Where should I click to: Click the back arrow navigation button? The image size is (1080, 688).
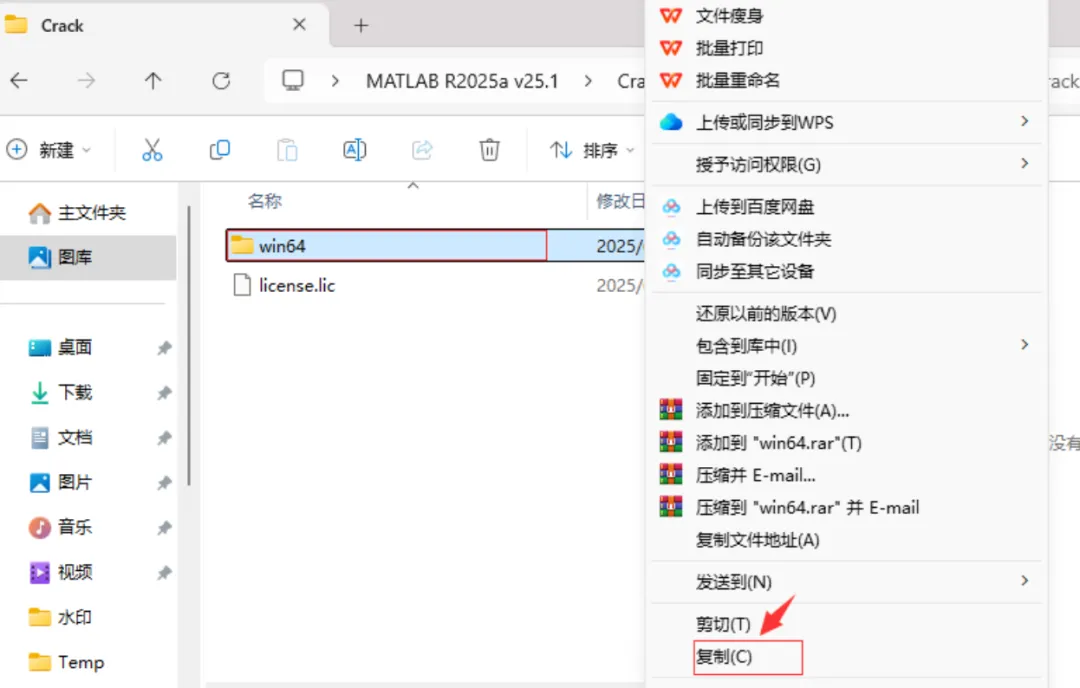point(19,81)
